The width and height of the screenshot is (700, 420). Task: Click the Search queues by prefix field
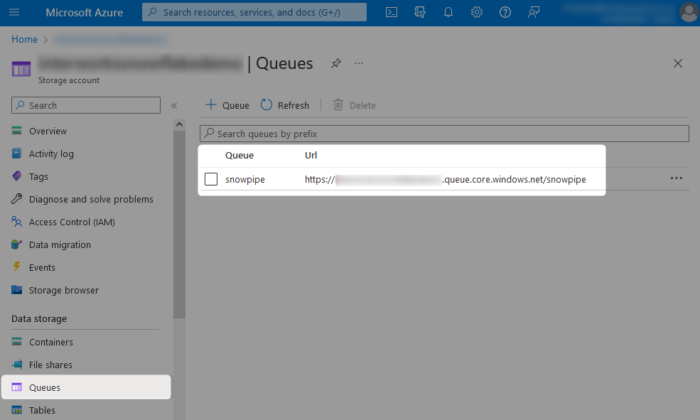(x=445, y=133)
